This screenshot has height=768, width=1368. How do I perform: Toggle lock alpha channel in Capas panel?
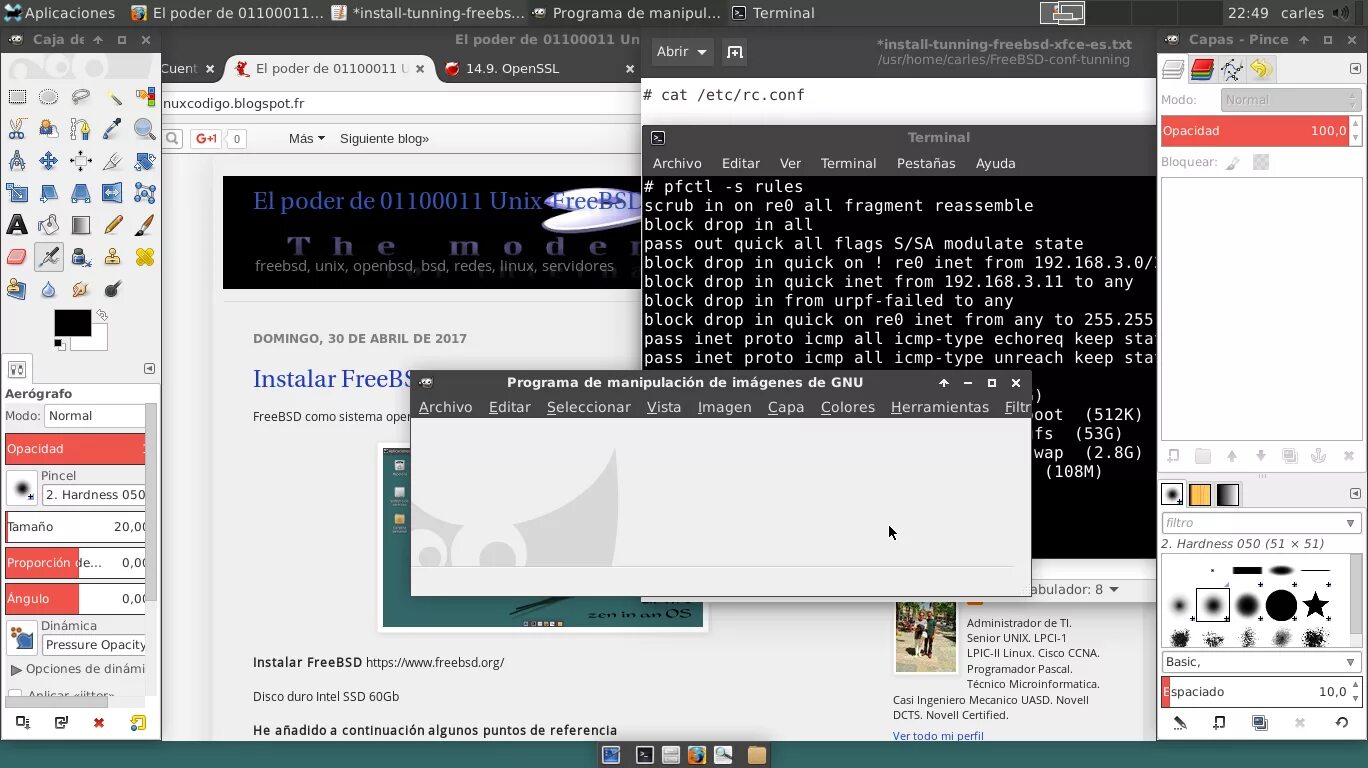[1261, 162]
